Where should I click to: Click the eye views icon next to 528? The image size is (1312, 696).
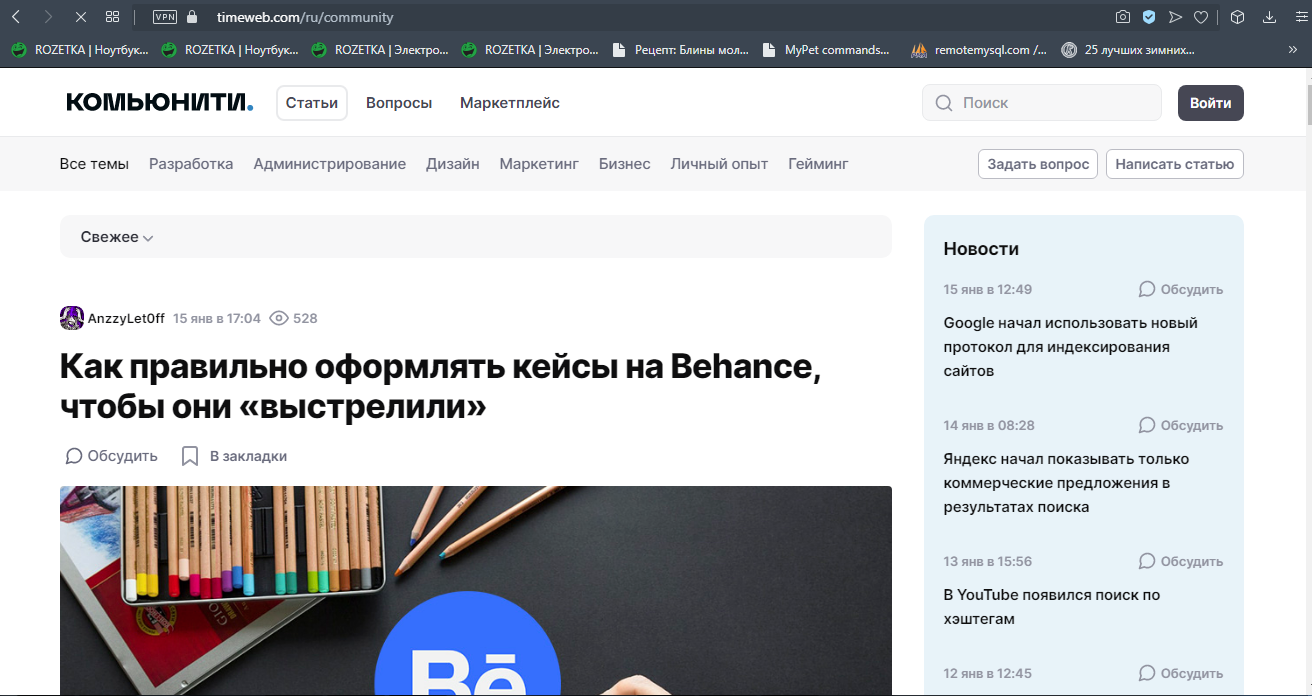point(279,318)
